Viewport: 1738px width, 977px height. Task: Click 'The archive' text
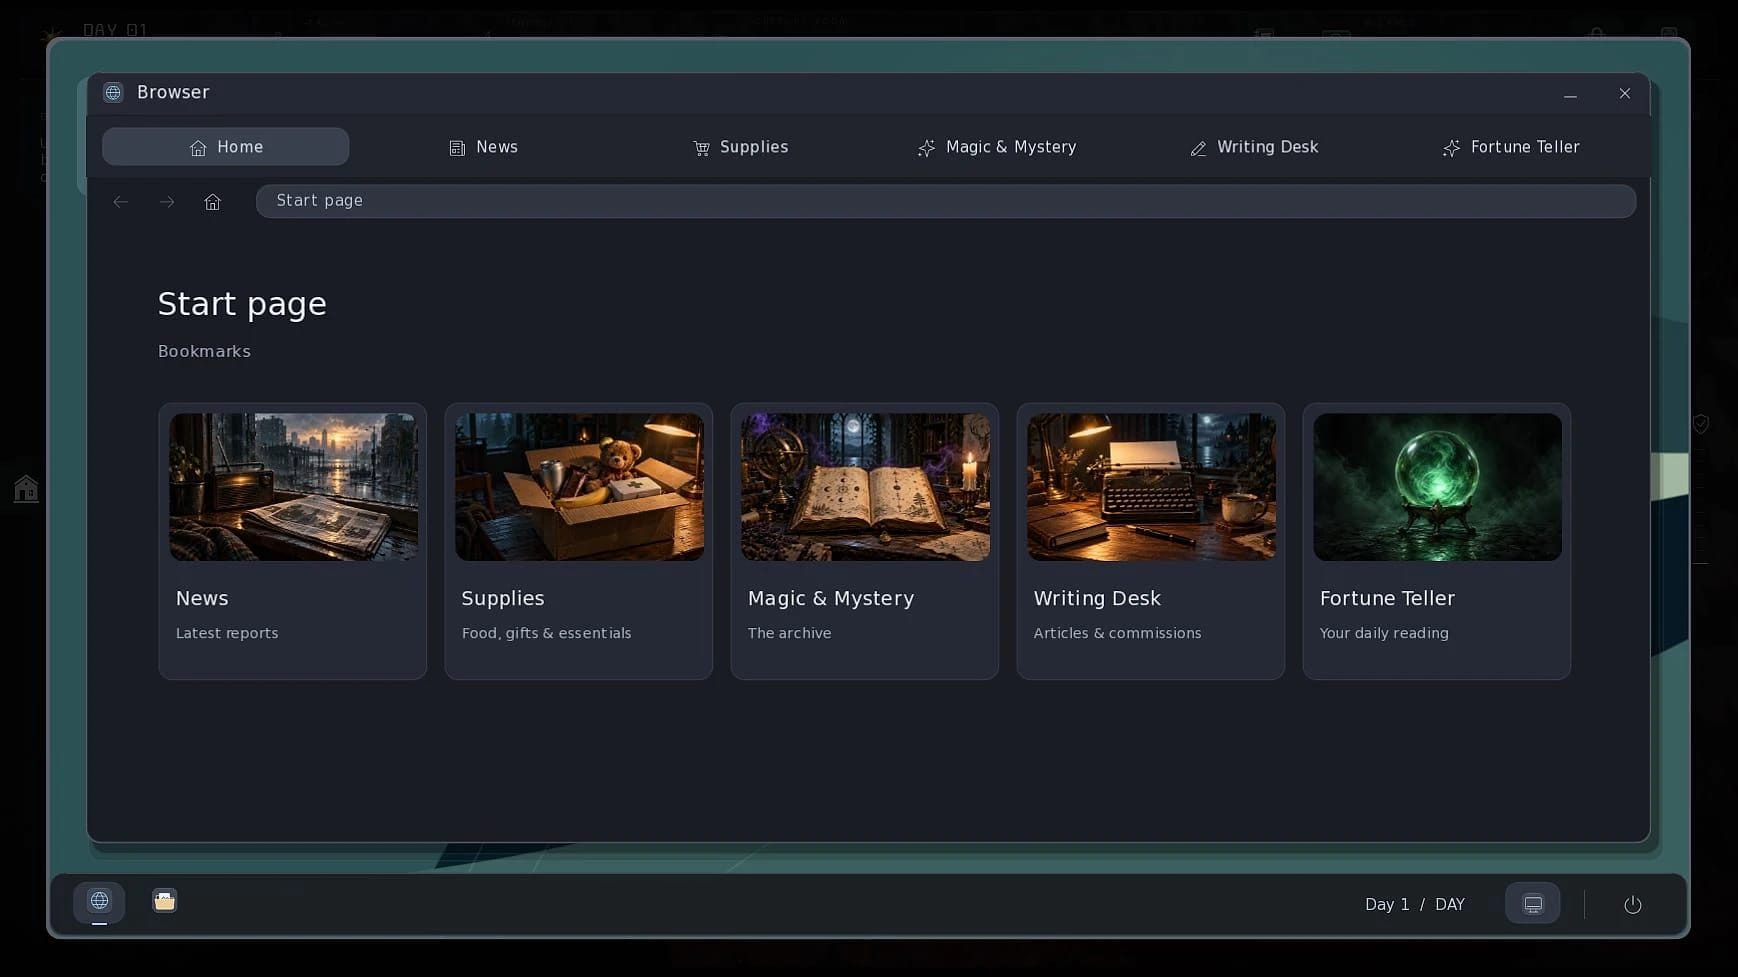coord(789,633)
